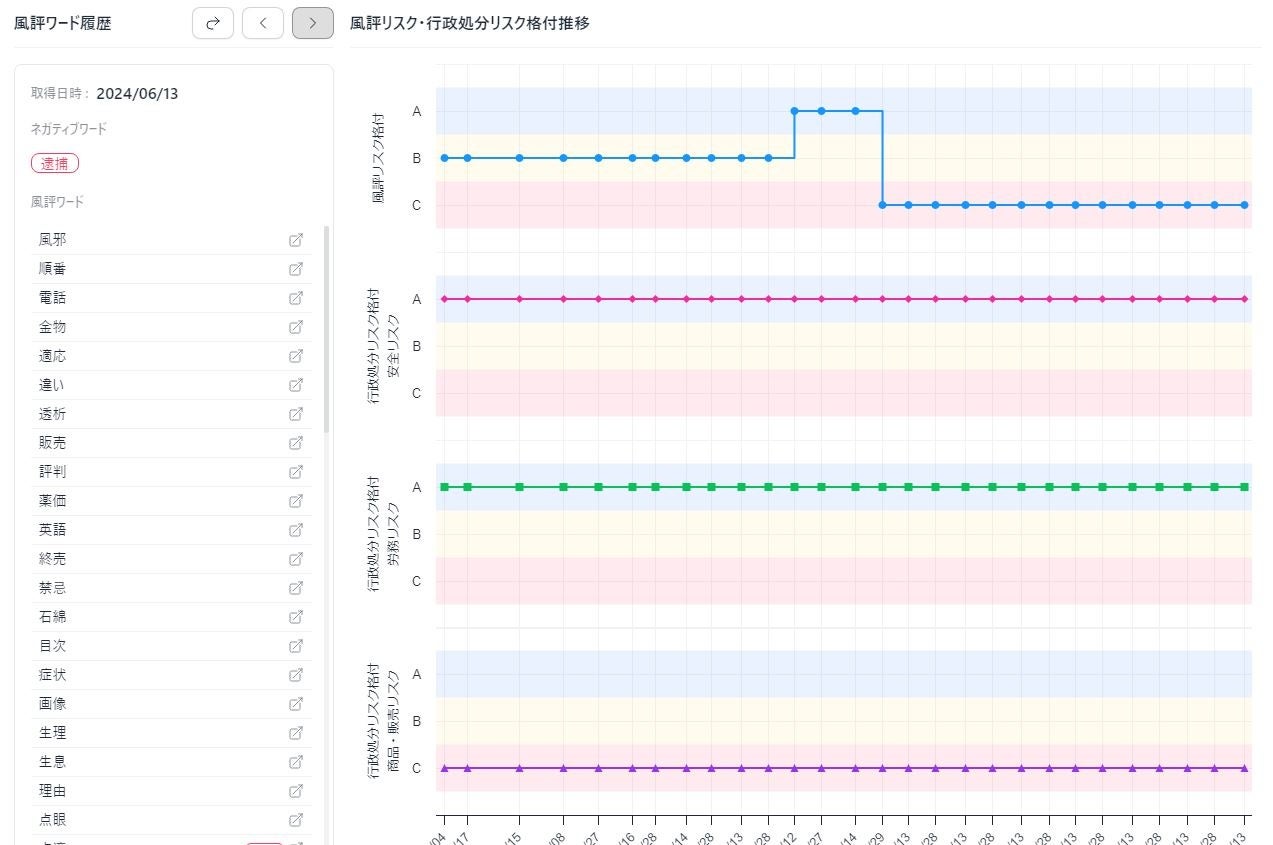Open external link icon for 症状
Screen dimensions: 1273x845
coord(296,675)
